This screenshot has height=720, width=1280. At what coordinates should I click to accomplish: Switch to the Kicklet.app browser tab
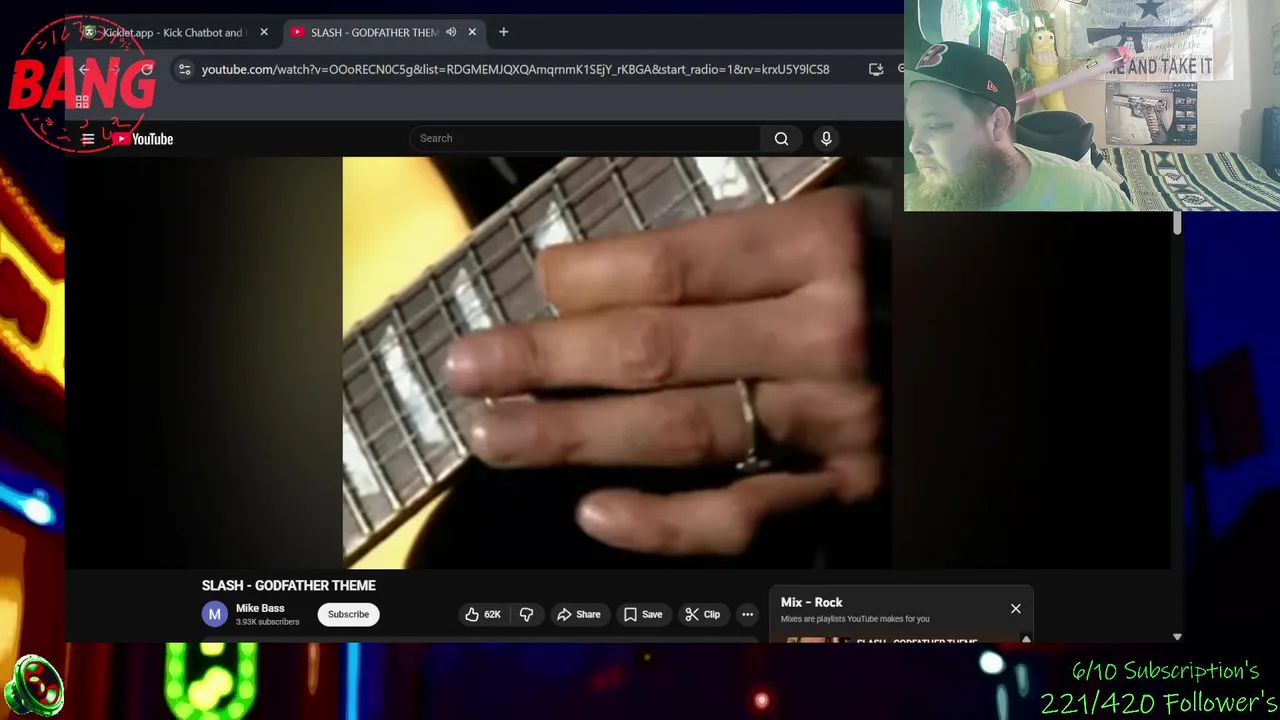(x=175, y=32)
